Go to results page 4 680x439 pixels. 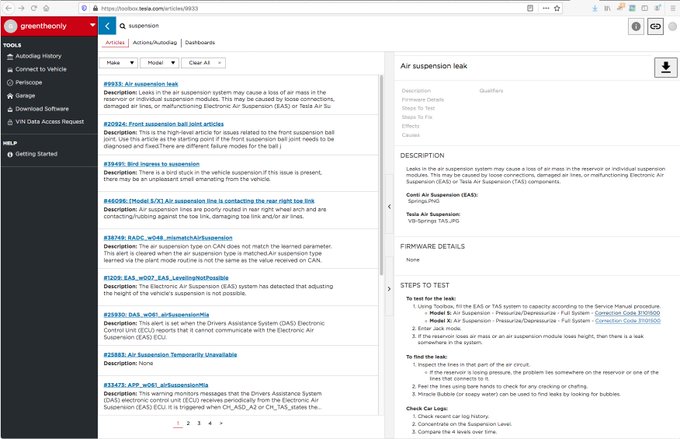[210, 423]
